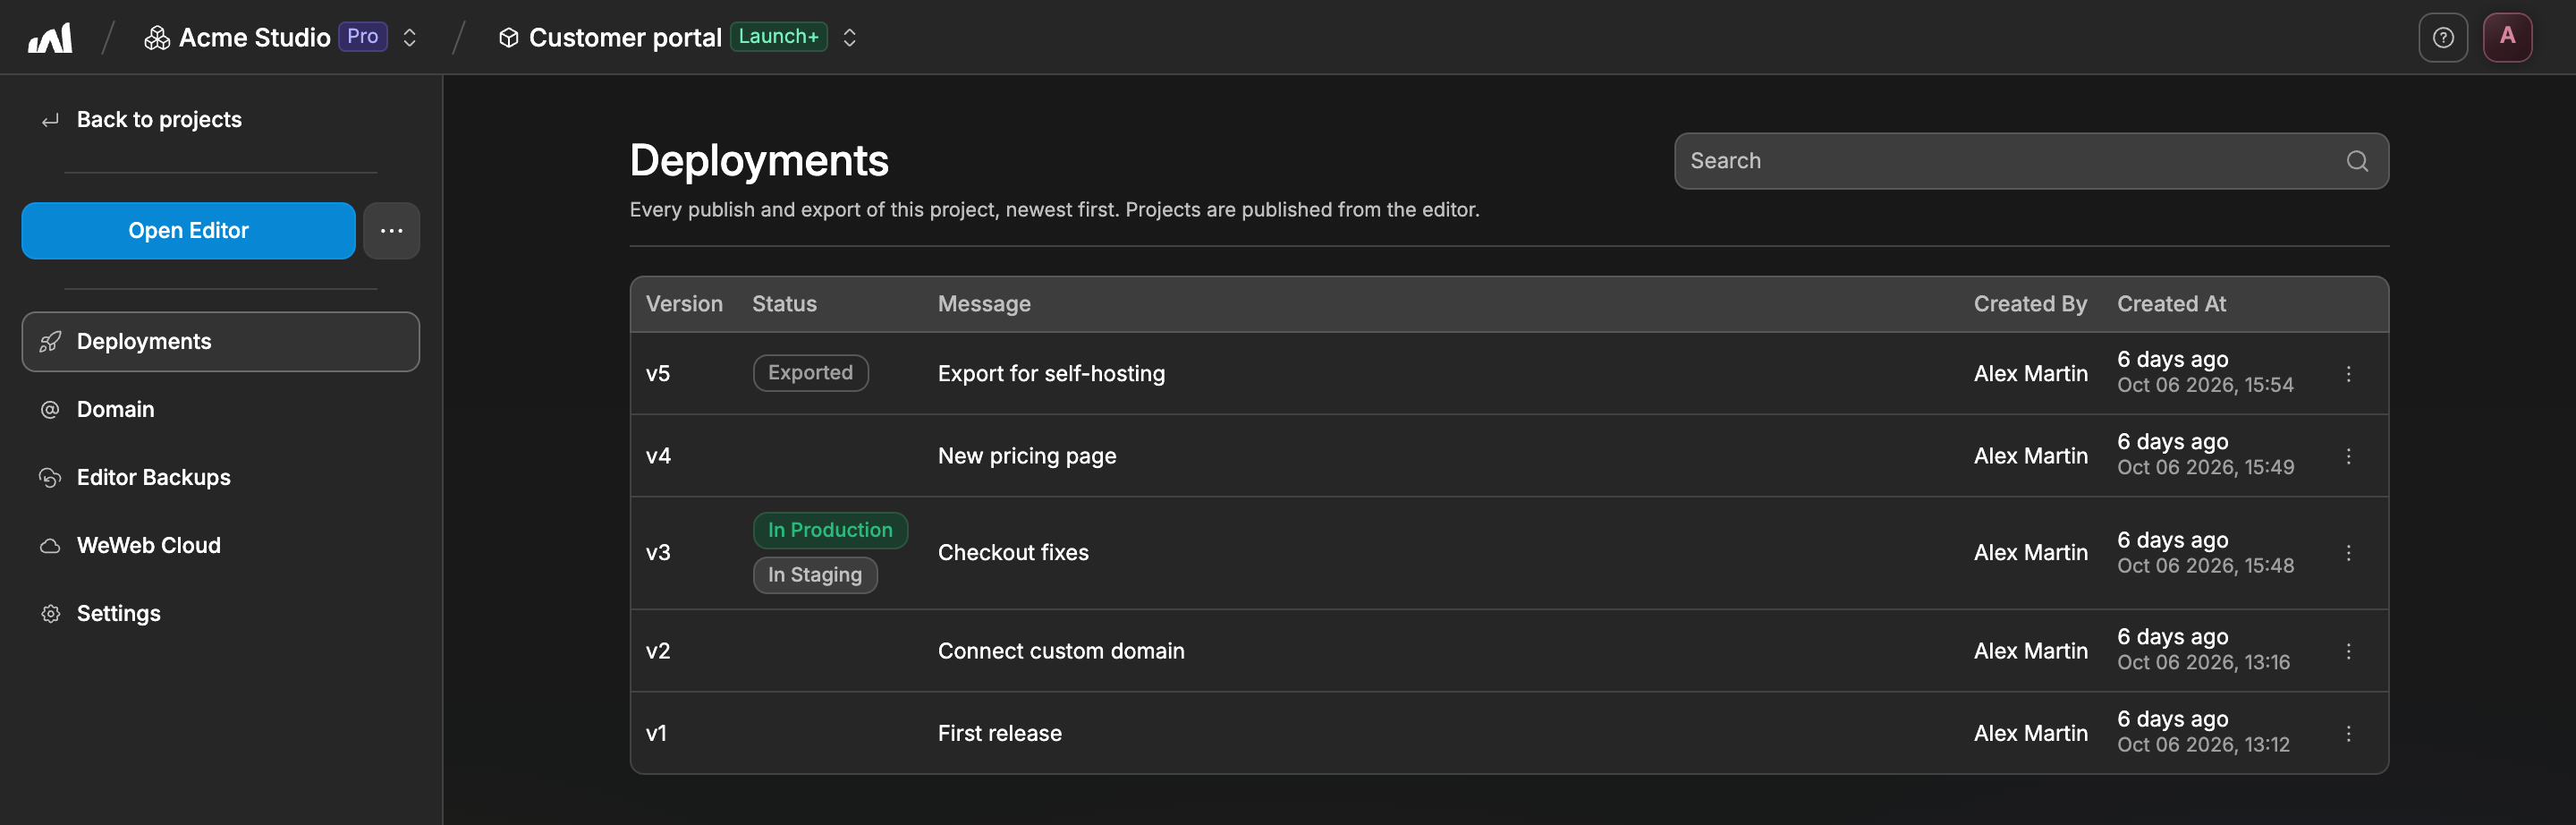Open the help question mark icon

click(2443, 38)
